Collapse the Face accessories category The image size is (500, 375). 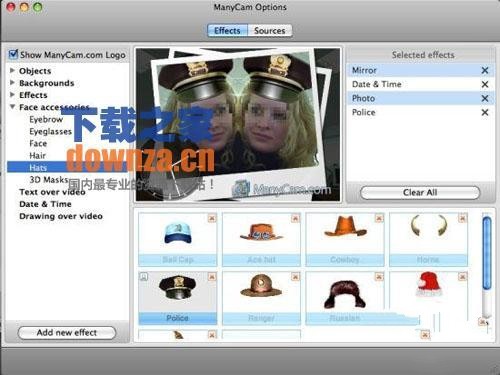point(12,107)
